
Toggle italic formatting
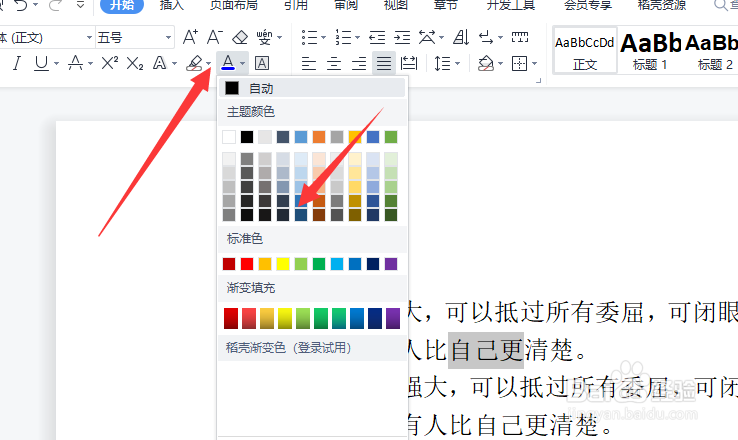(x=17, y=63)
